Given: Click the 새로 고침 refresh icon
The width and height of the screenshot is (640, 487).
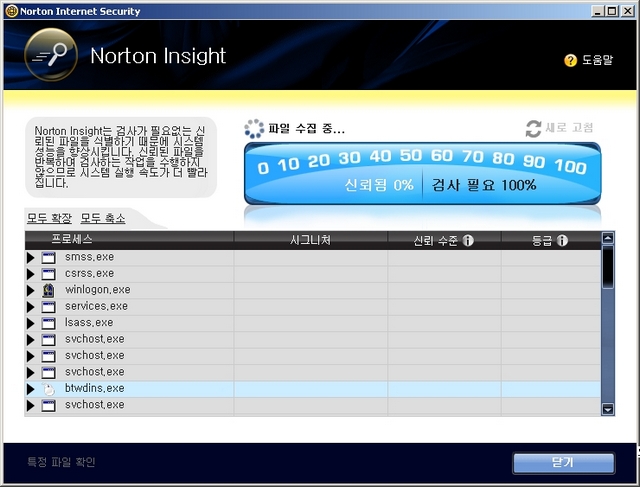Looking at the screenshot, I should click(533, 129).
